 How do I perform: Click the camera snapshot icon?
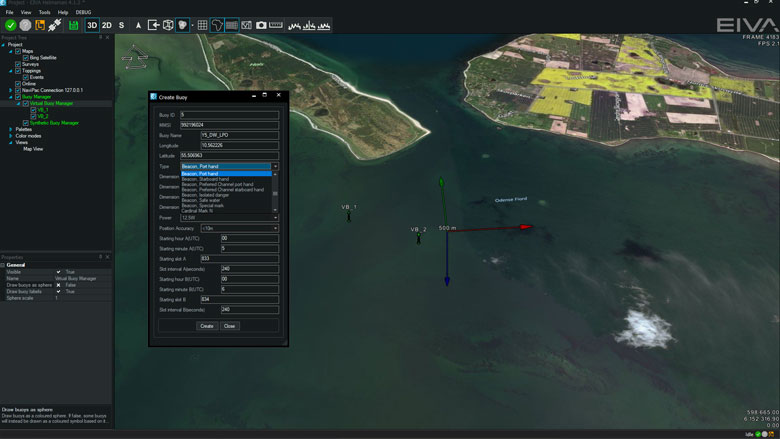click(261, 24)
